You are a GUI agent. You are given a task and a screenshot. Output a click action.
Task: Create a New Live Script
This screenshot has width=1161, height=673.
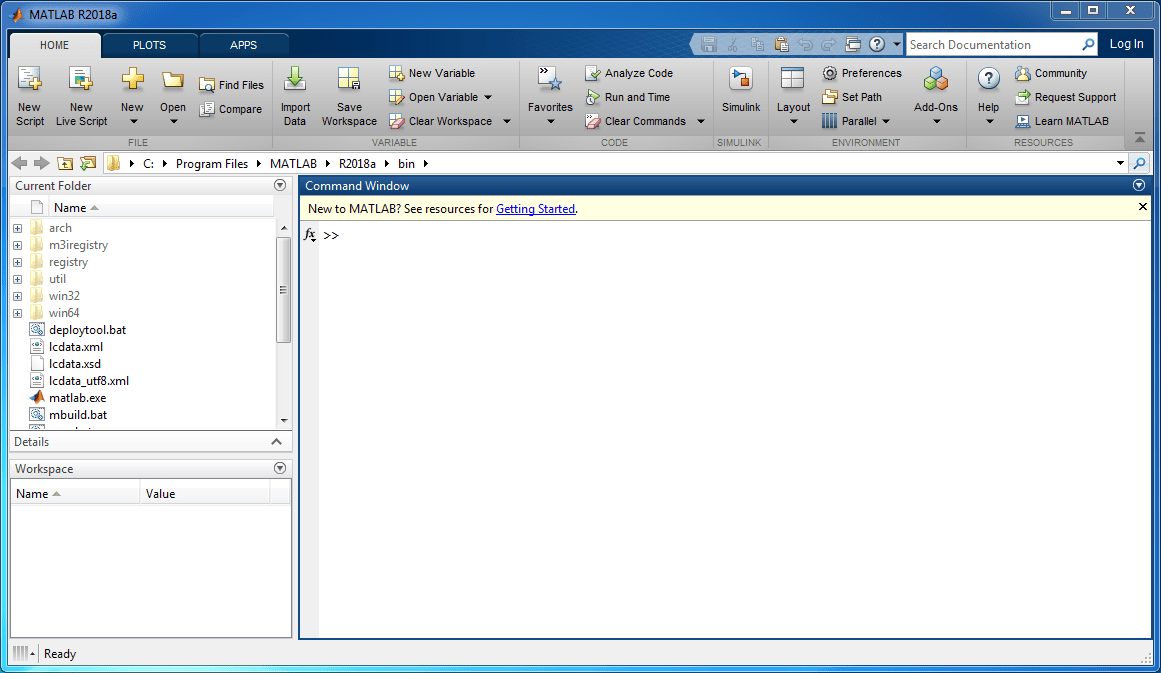coord(81,96)
